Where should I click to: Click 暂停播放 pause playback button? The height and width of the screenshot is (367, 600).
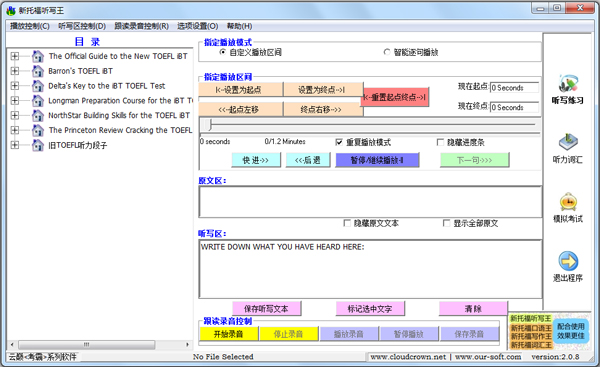(409, 334)
